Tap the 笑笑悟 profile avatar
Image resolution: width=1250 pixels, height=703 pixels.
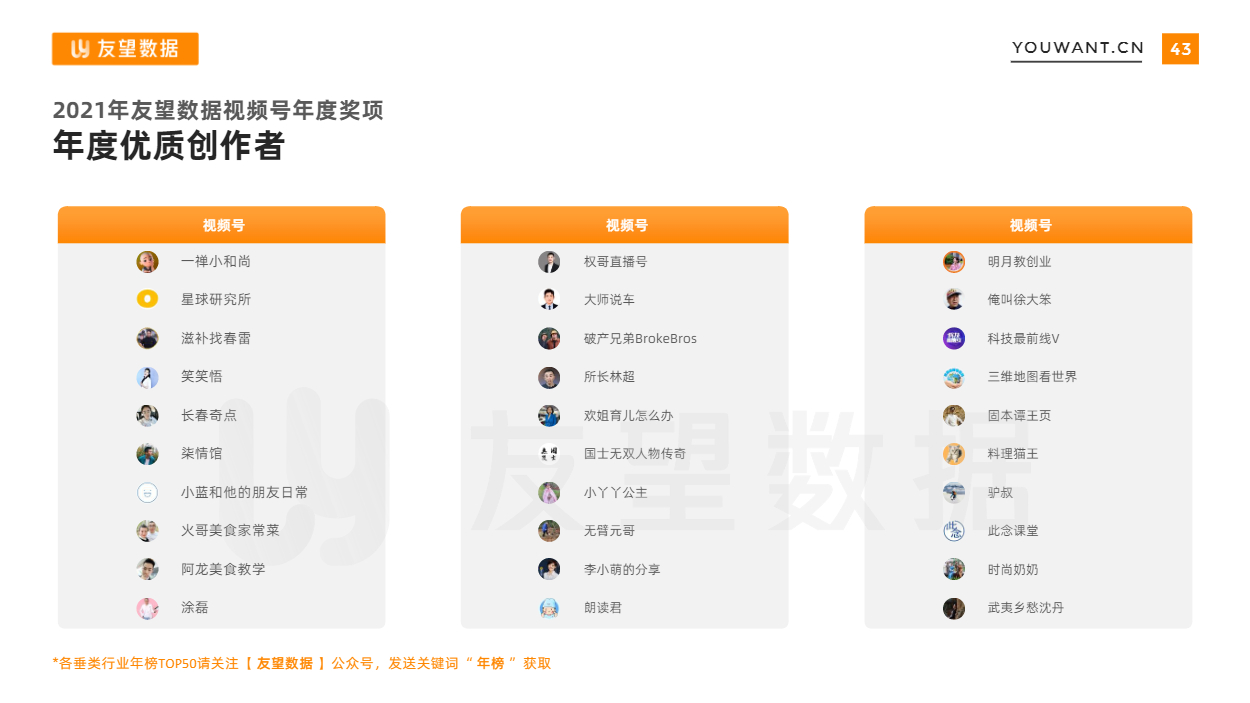(x=147, y=377)
